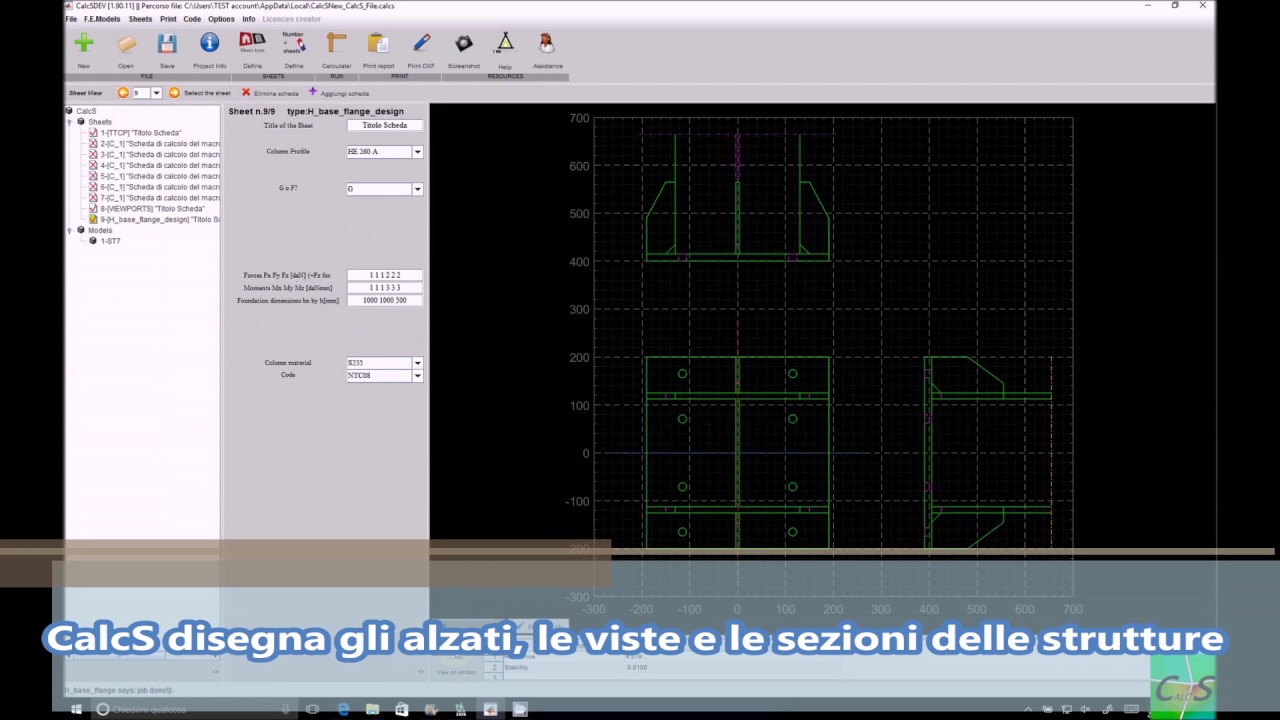Select sheet 8-[VIEWPORTS] "Titolo Scheda"

(152, 209)
